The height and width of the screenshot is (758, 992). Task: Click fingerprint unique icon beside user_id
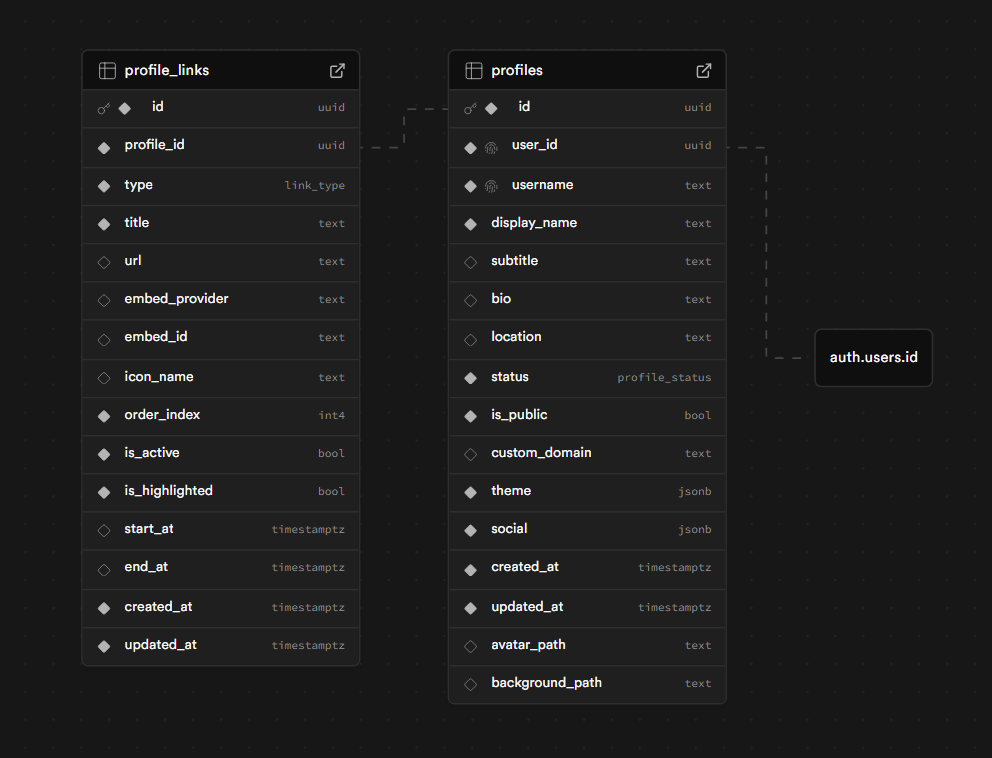click(x=491, y=147)
